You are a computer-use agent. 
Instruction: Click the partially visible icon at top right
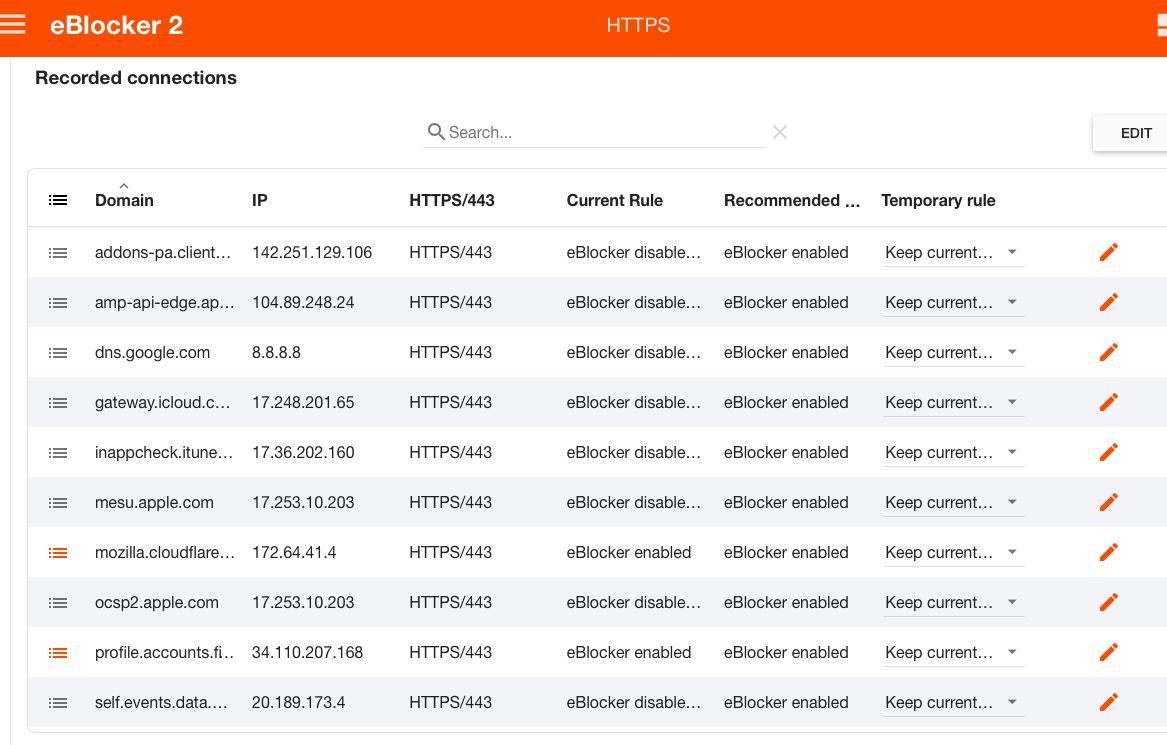coord(1162,25)
